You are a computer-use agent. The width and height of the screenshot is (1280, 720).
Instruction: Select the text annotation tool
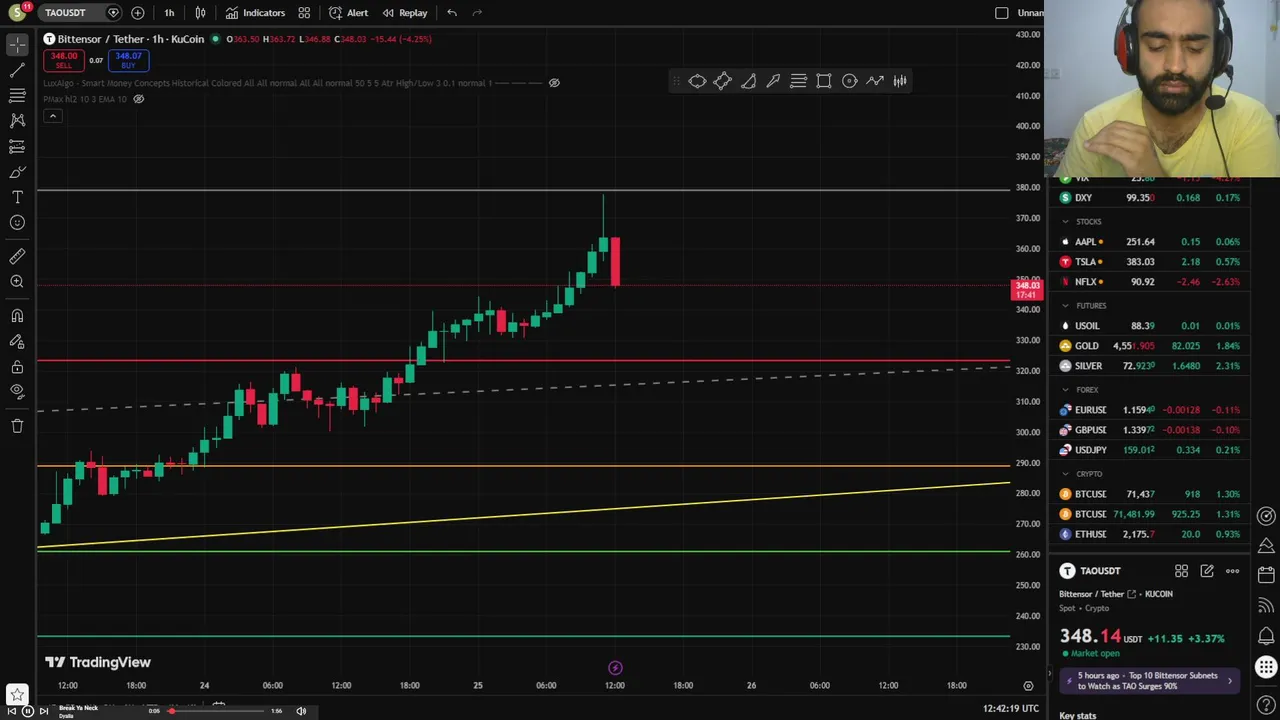17,197
